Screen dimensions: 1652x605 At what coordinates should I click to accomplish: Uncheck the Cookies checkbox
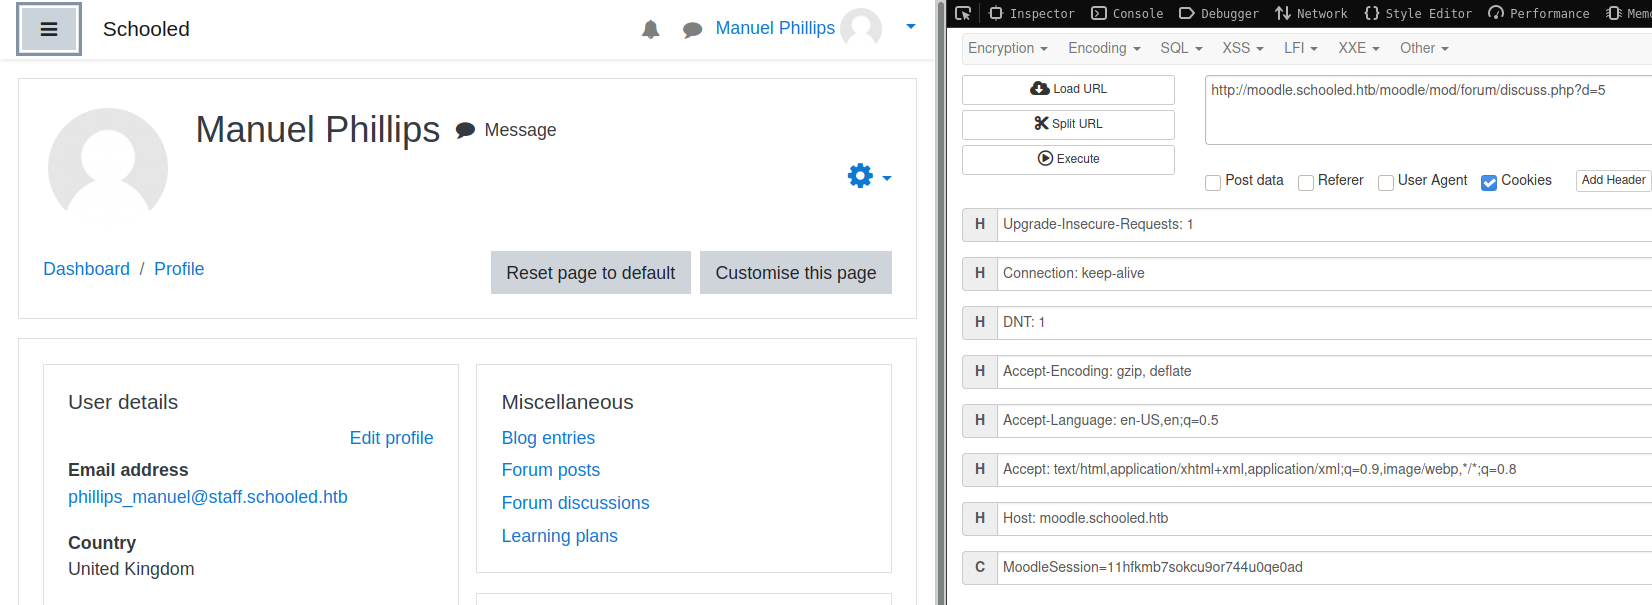click(x=1489, y=182)
